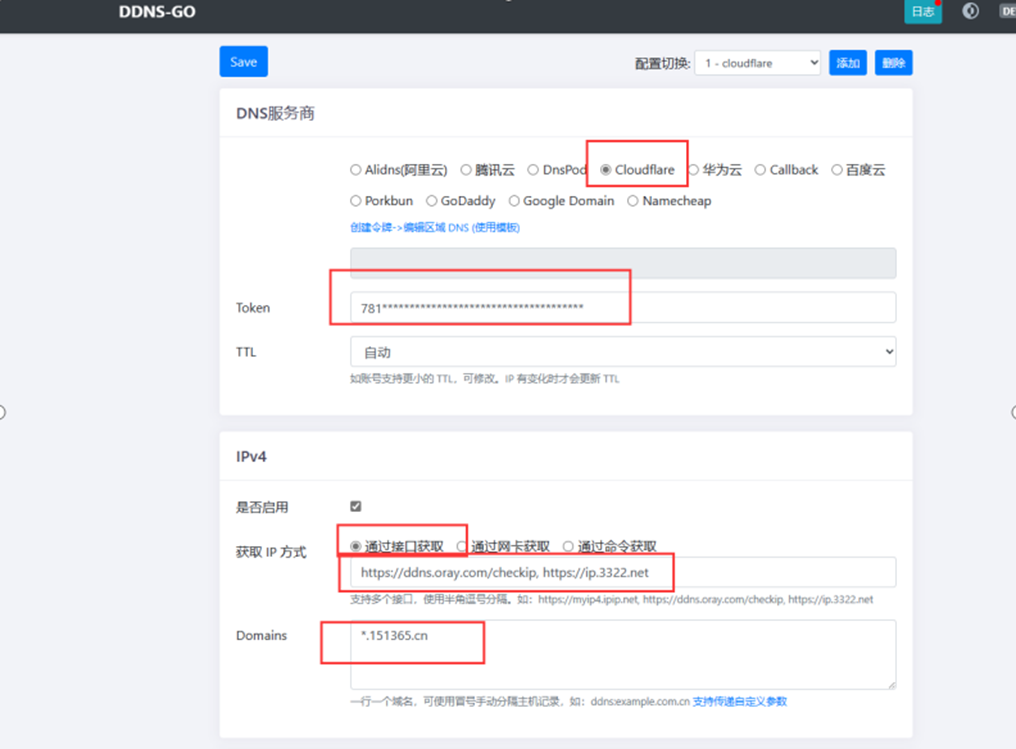Expand the TTL 自动 dropdown
1016x749 pixels.
tap(622, 352)
